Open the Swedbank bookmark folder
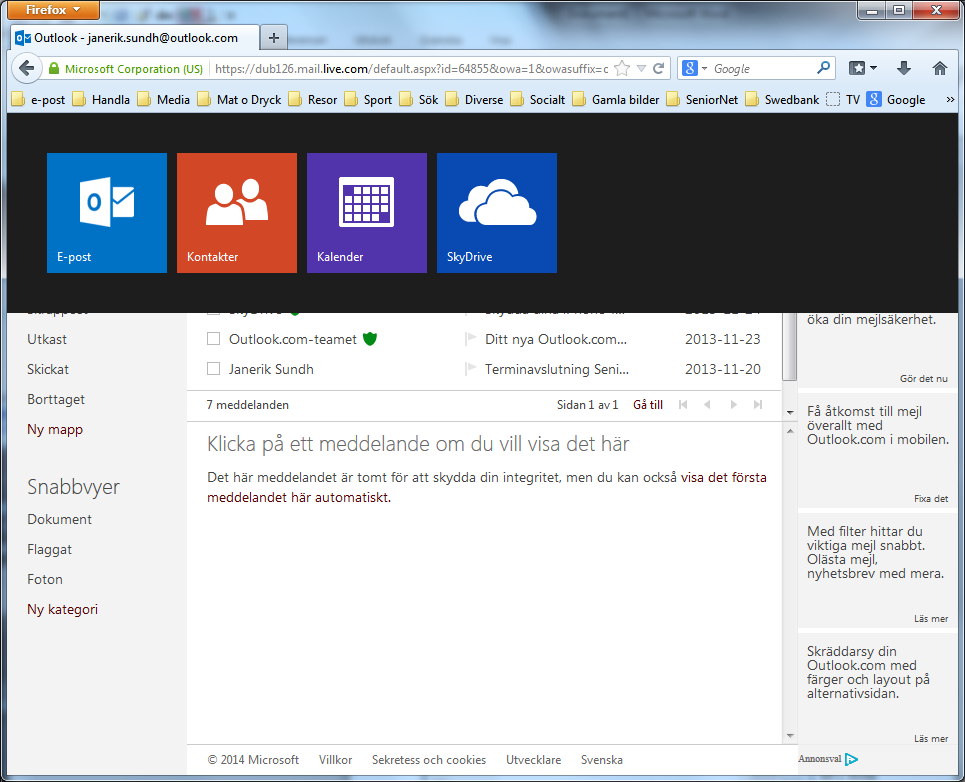The height and width of the screenshot is (782, 965). point(782,100)
